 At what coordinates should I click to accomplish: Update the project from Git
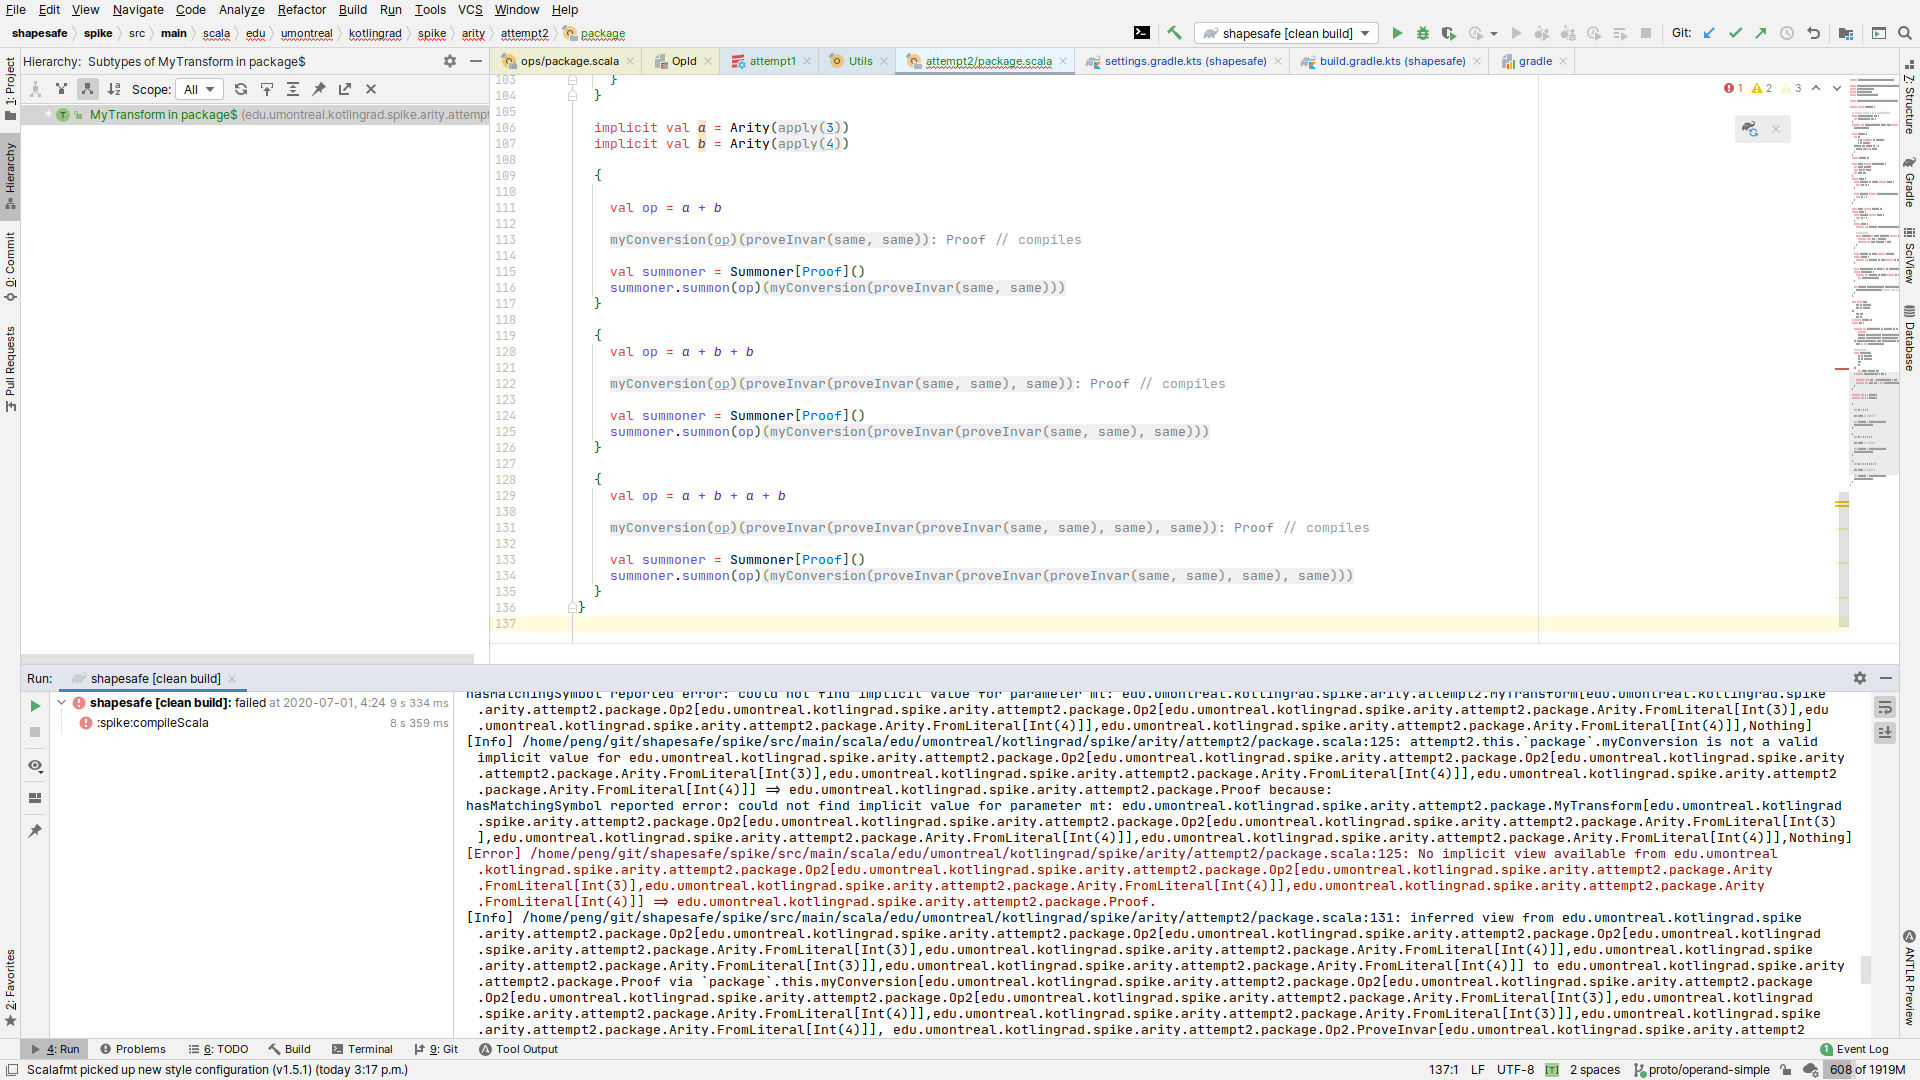pos(1708,33)
